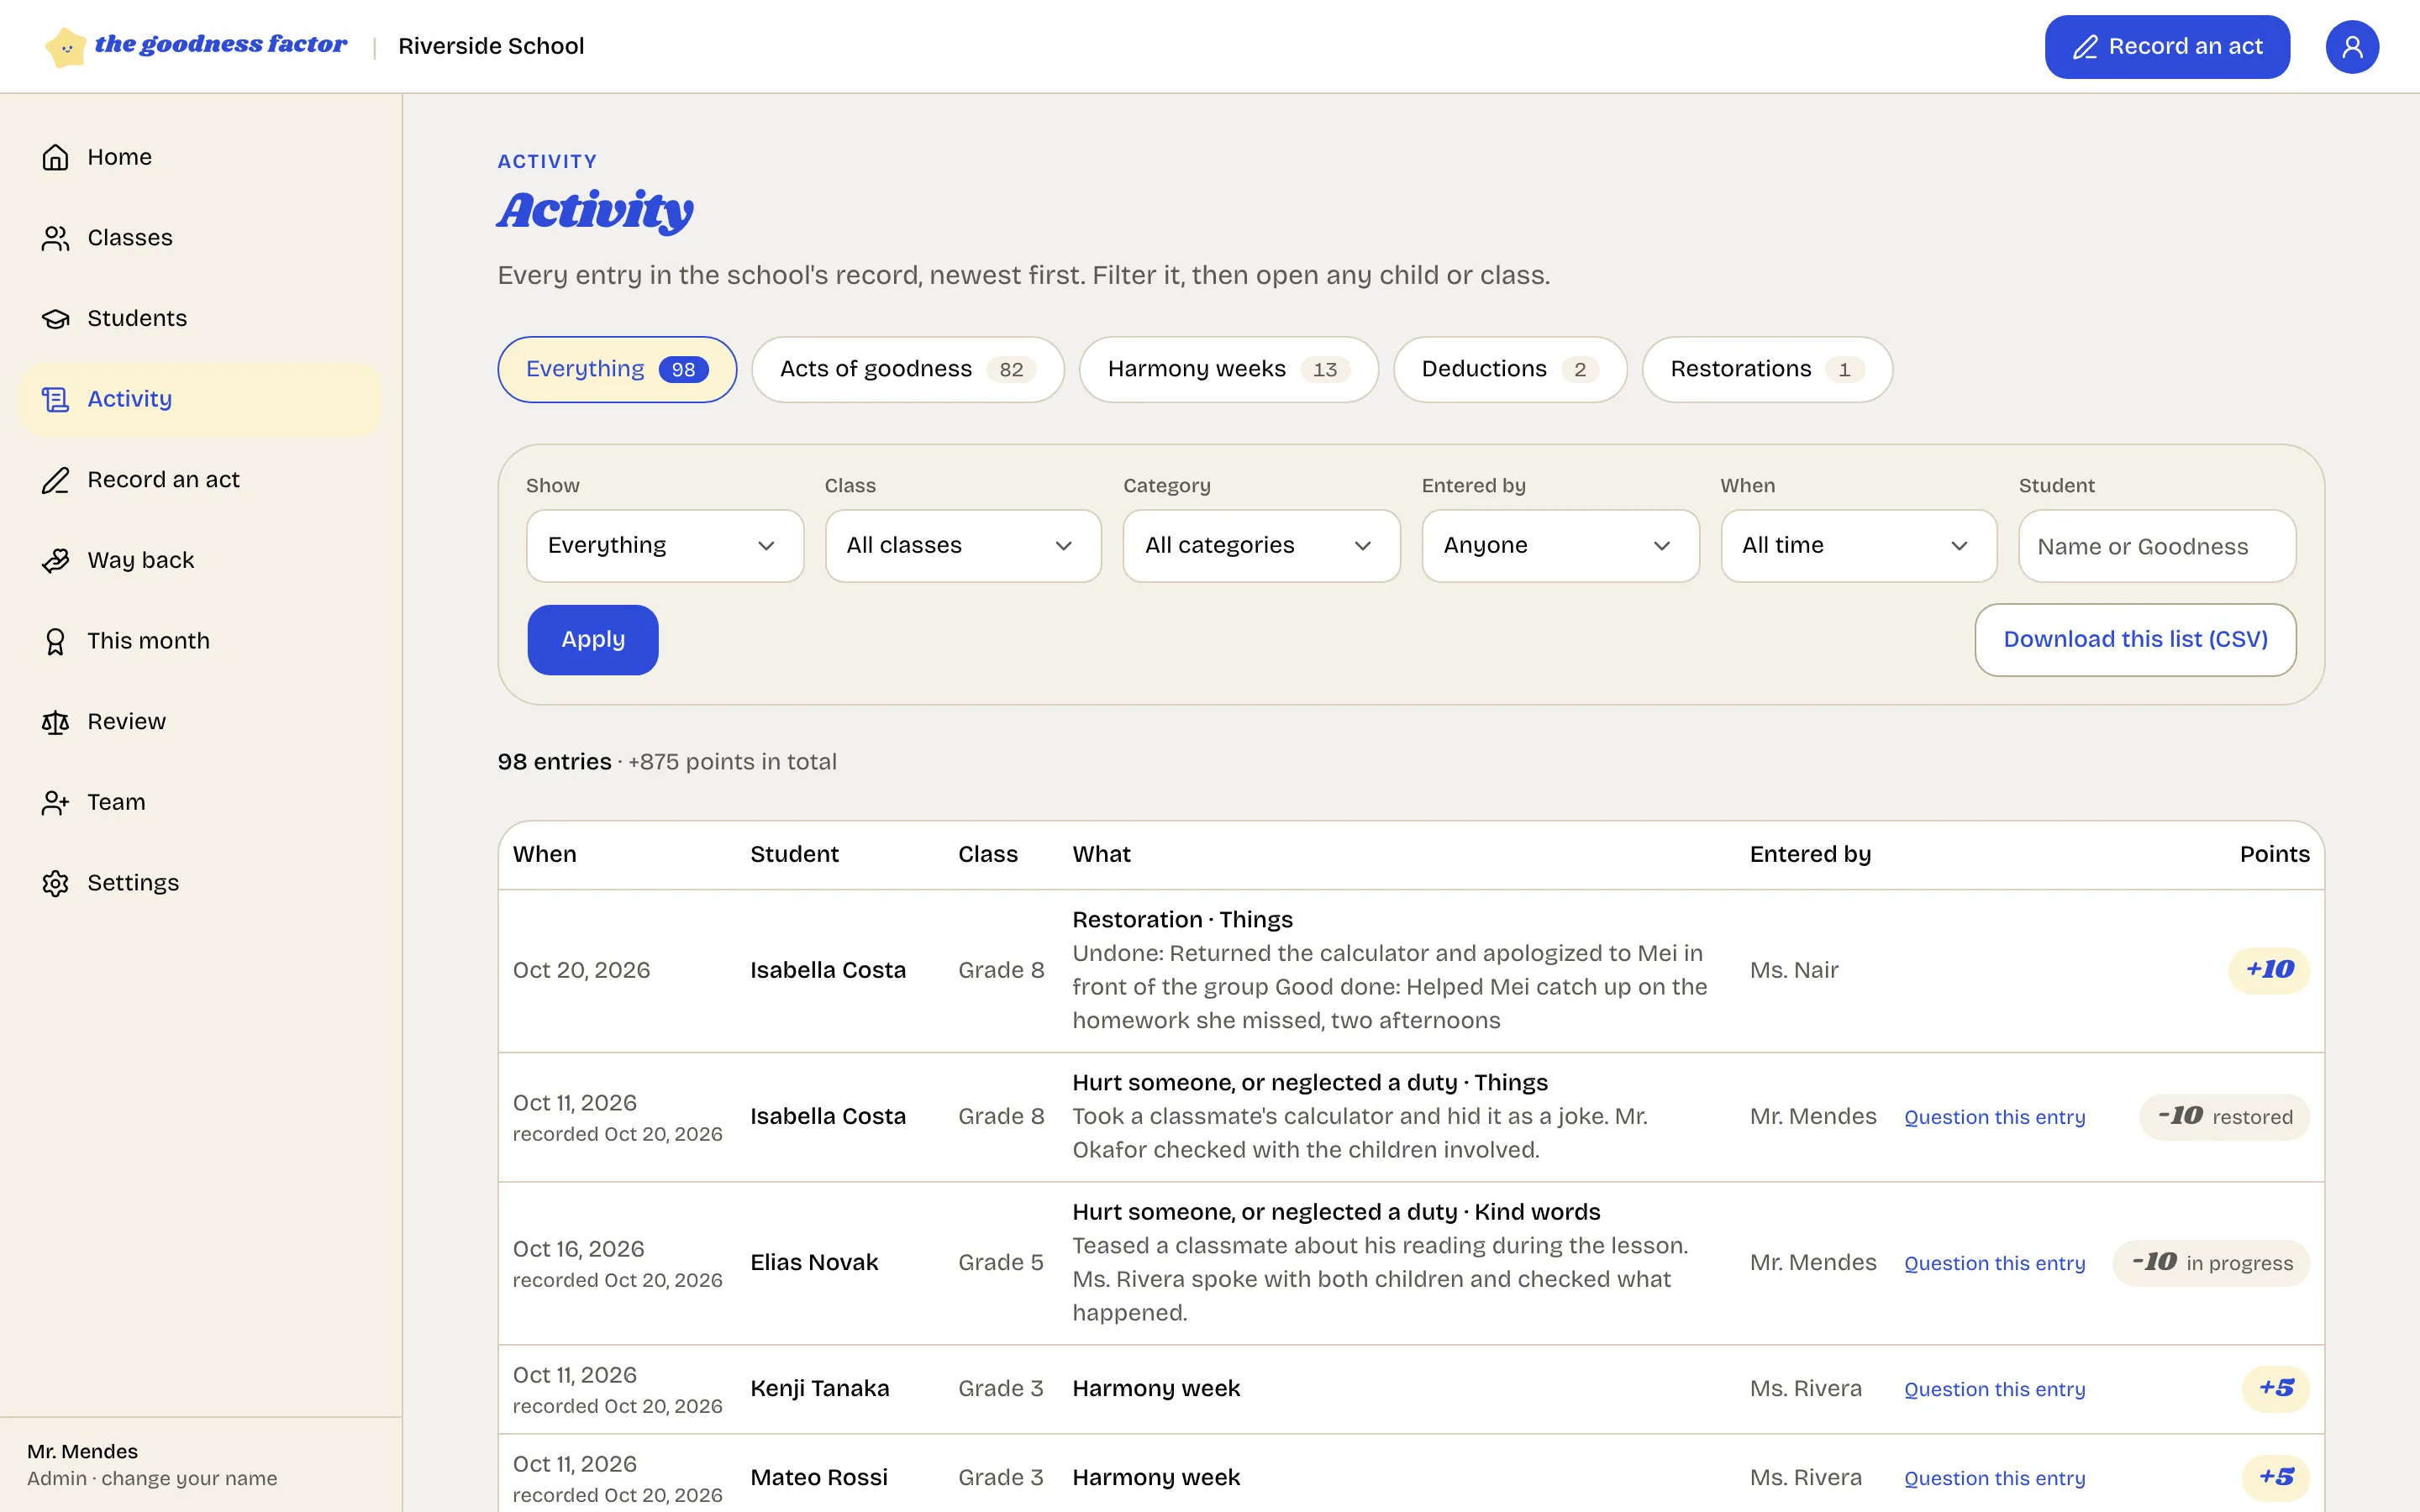The image size is (2420, 1512).
Task: Click the This month award ribbon icon
Action: tap(55, 641)
